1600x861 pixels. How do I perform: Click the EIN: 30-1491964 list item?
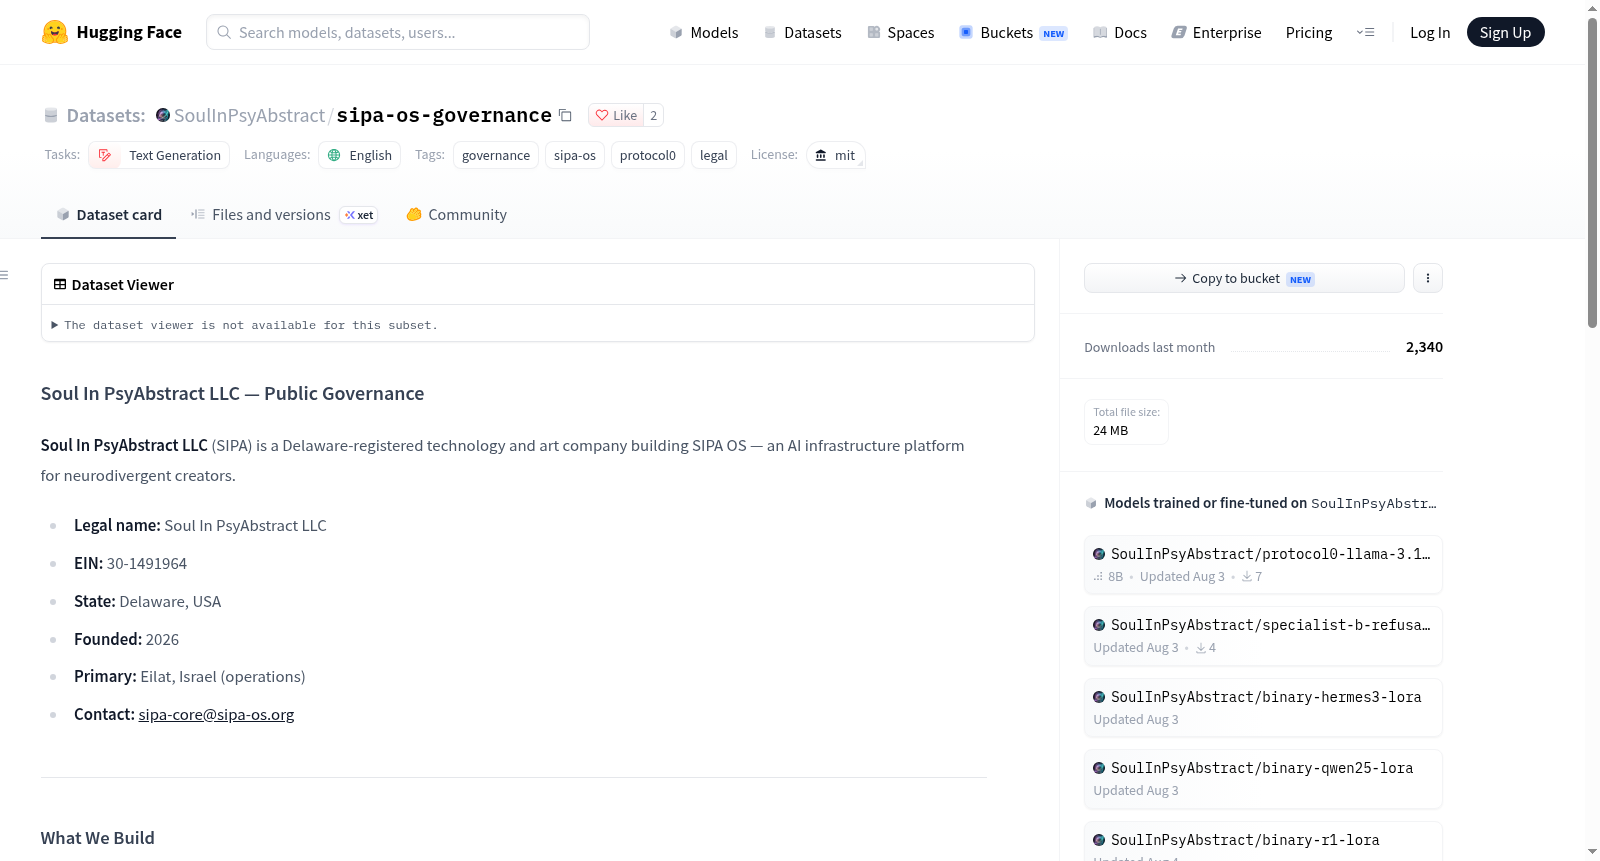(x=130, y=563)
